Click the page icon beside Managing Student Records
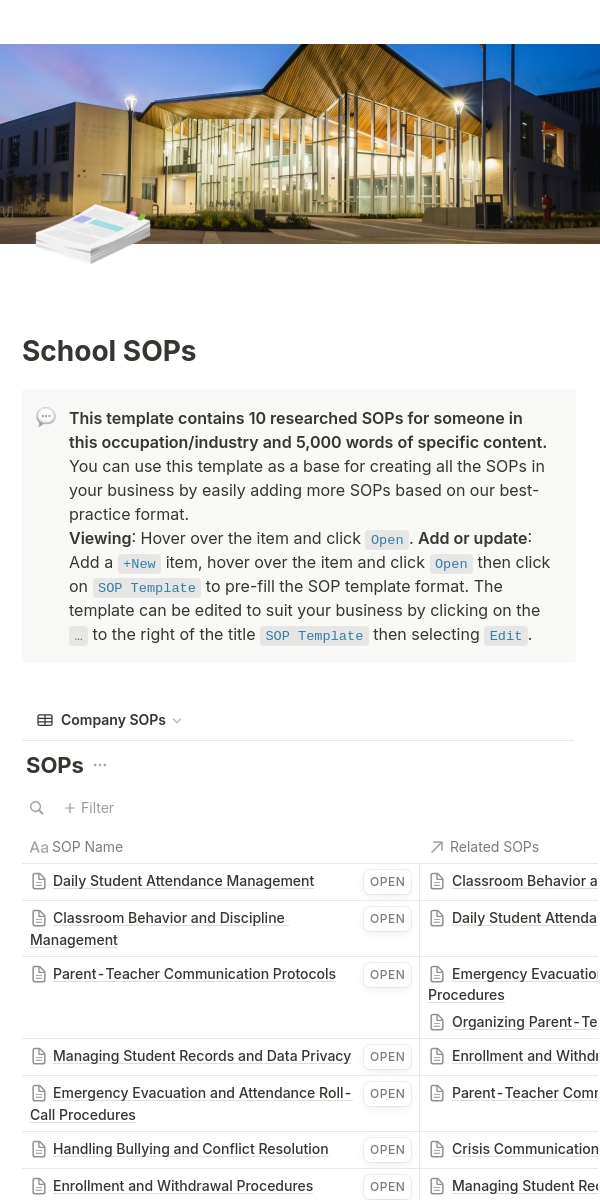Screen dimensions: 600x1200 (39, 1056)
